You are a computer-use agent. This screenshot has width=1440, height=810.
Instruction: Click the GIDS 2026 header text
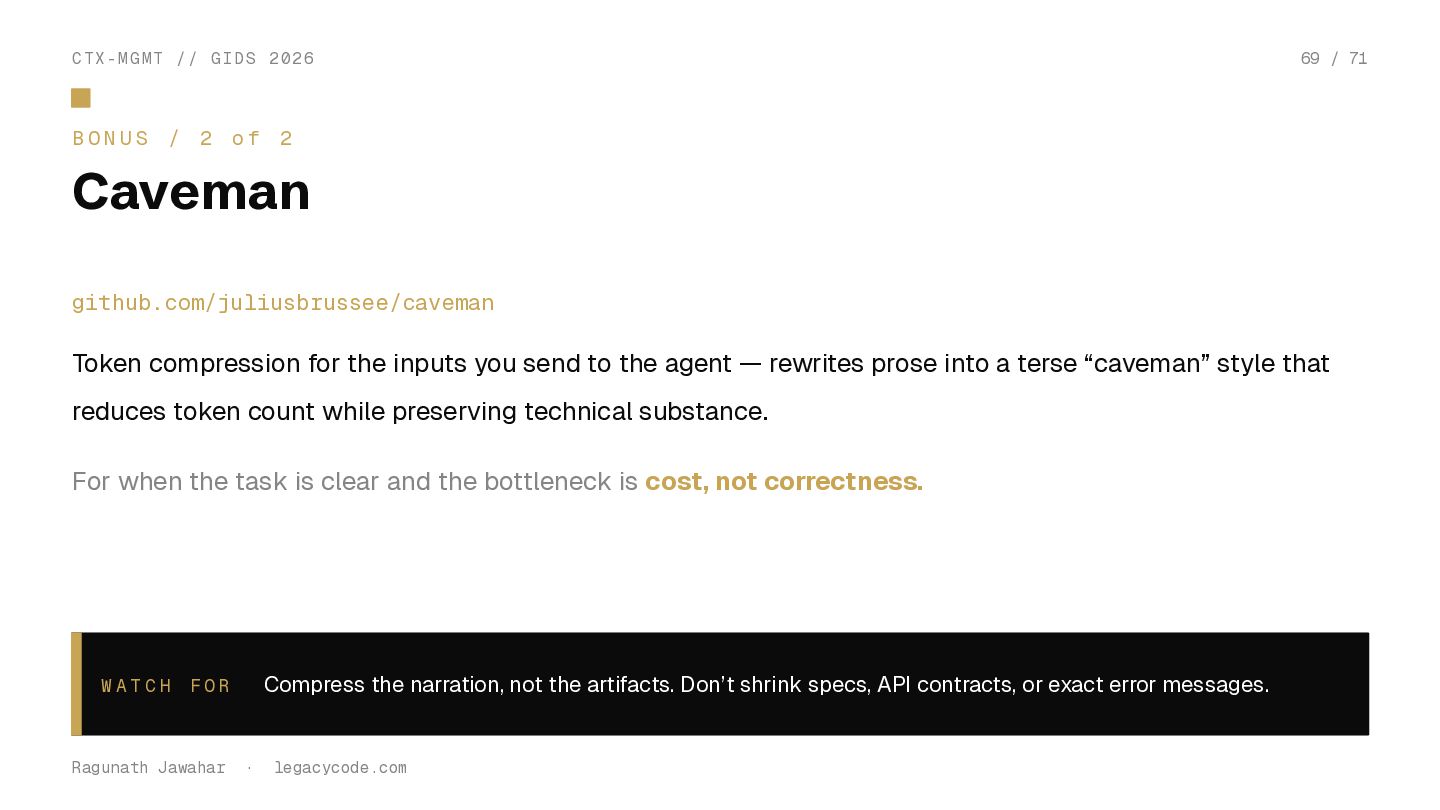262,59
